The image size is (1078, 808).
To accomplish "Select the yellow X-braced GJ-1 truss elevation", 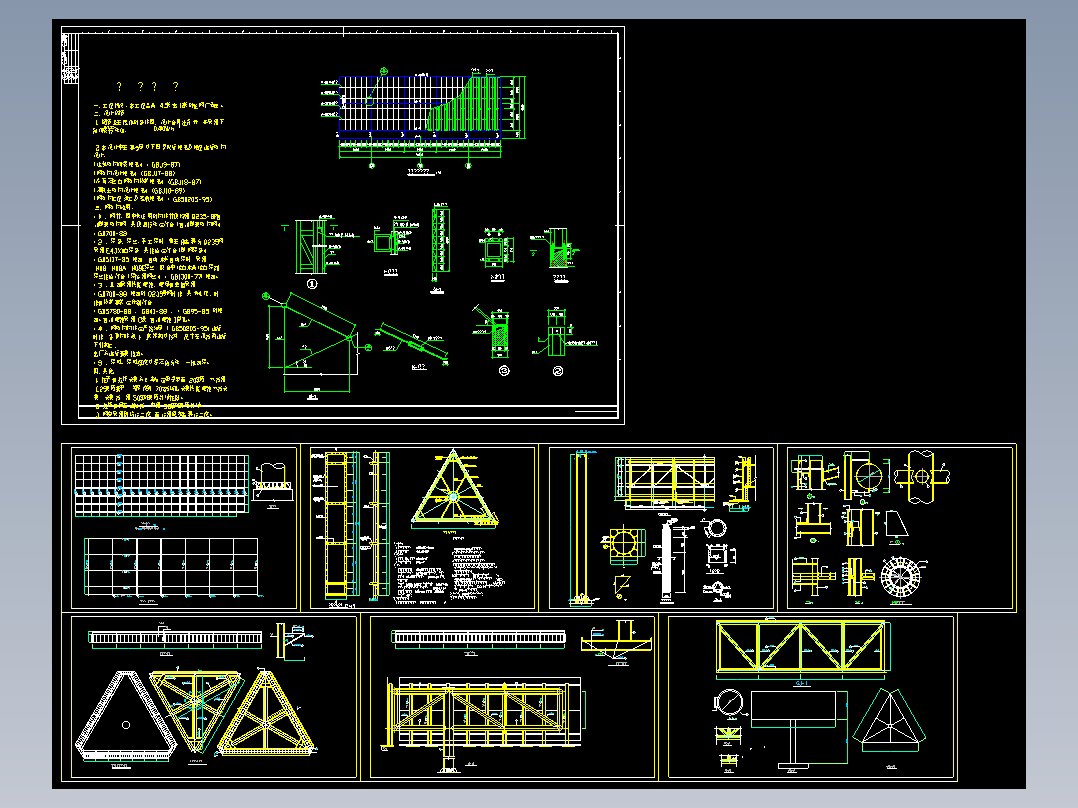I will [802, 646].
